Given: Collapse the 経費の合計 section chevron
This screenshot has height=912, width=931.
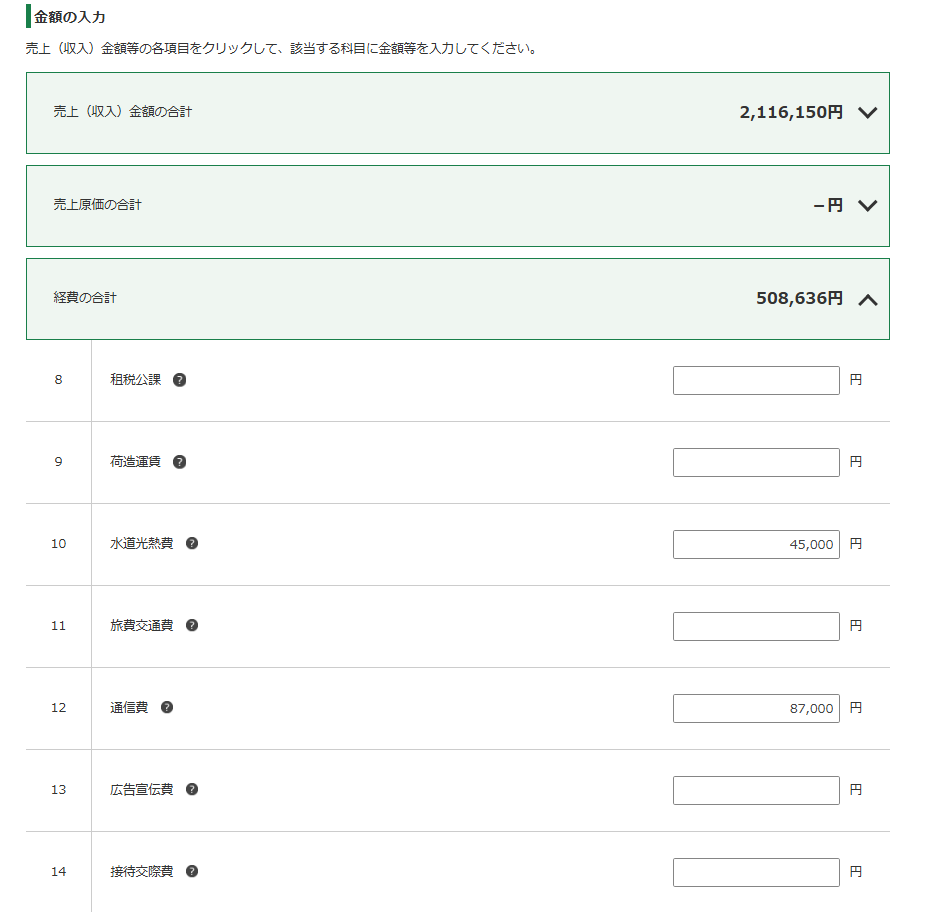Looking at the screenshot, I should [867, 299].
